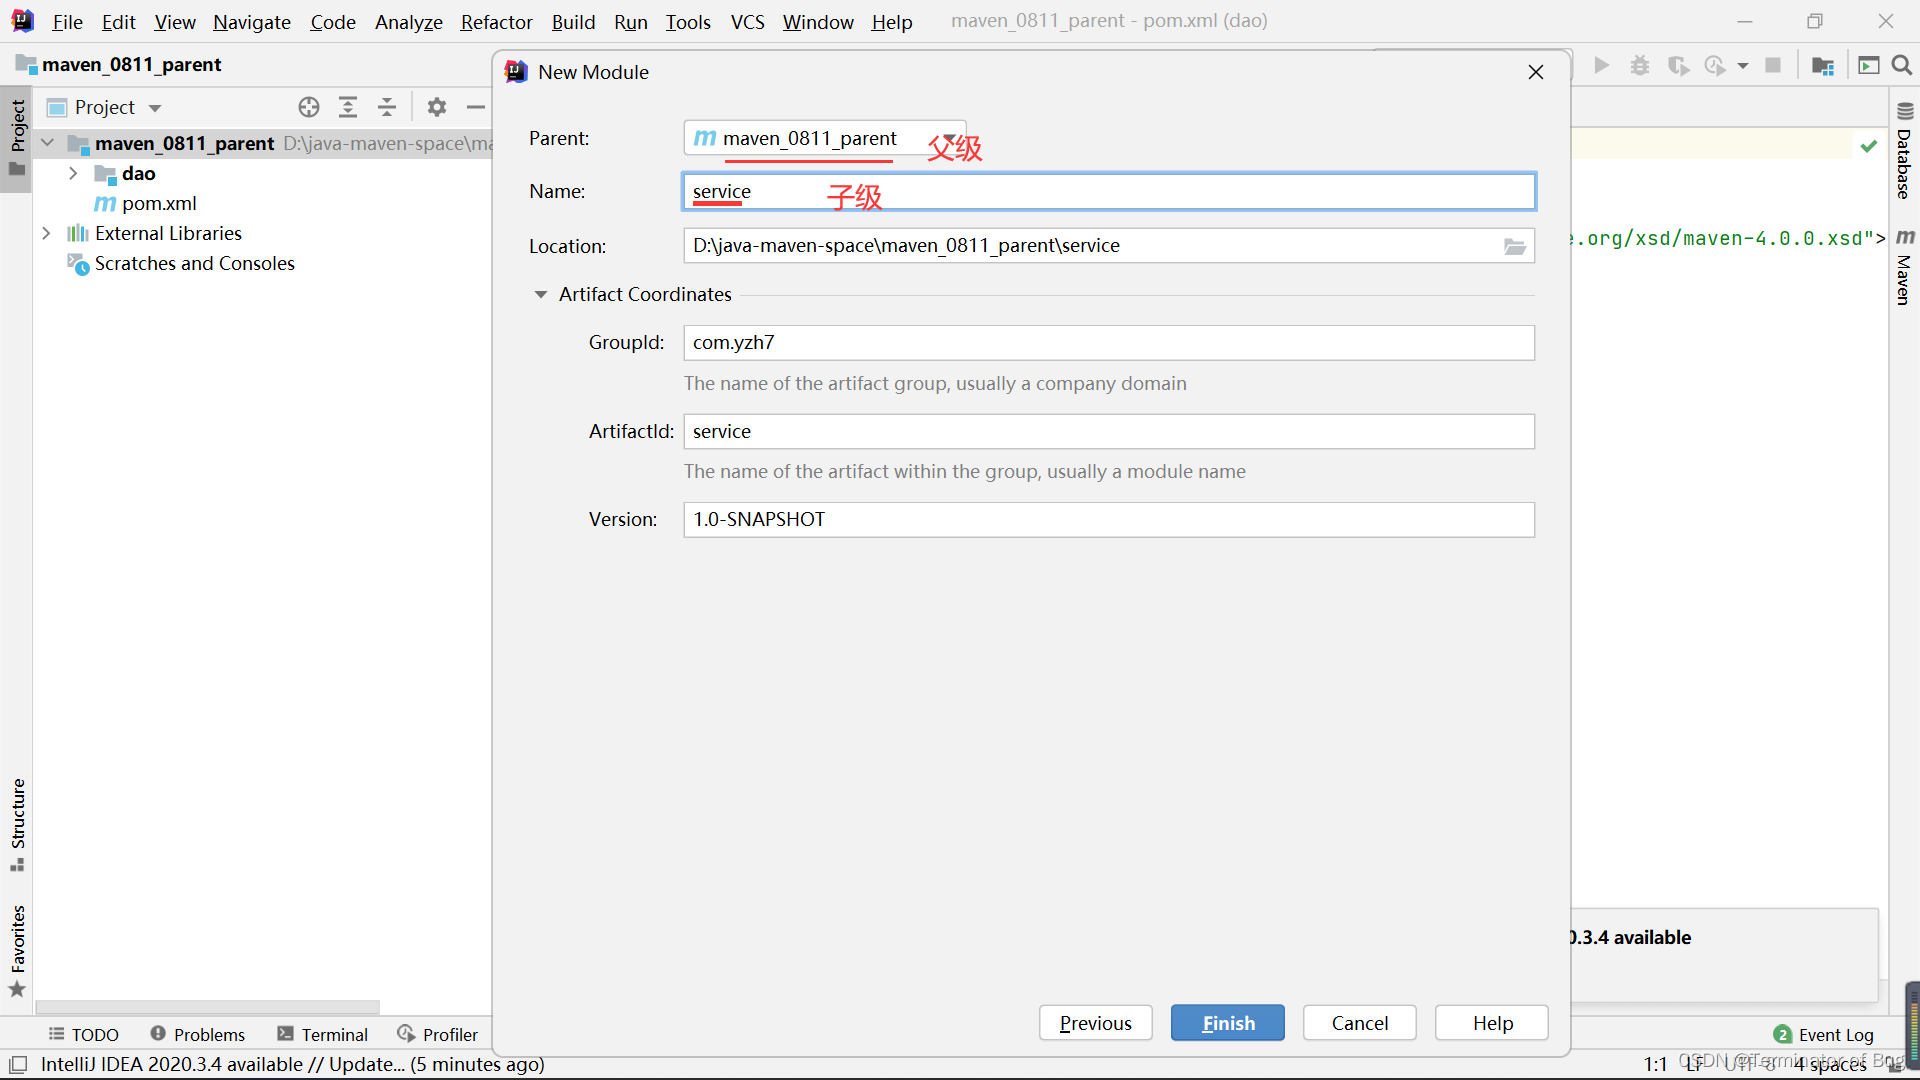Click the Expand All icon in Project panel
Image resolution: width=1920 pixels, height=1080 pixels.
(x=348, y=107)
